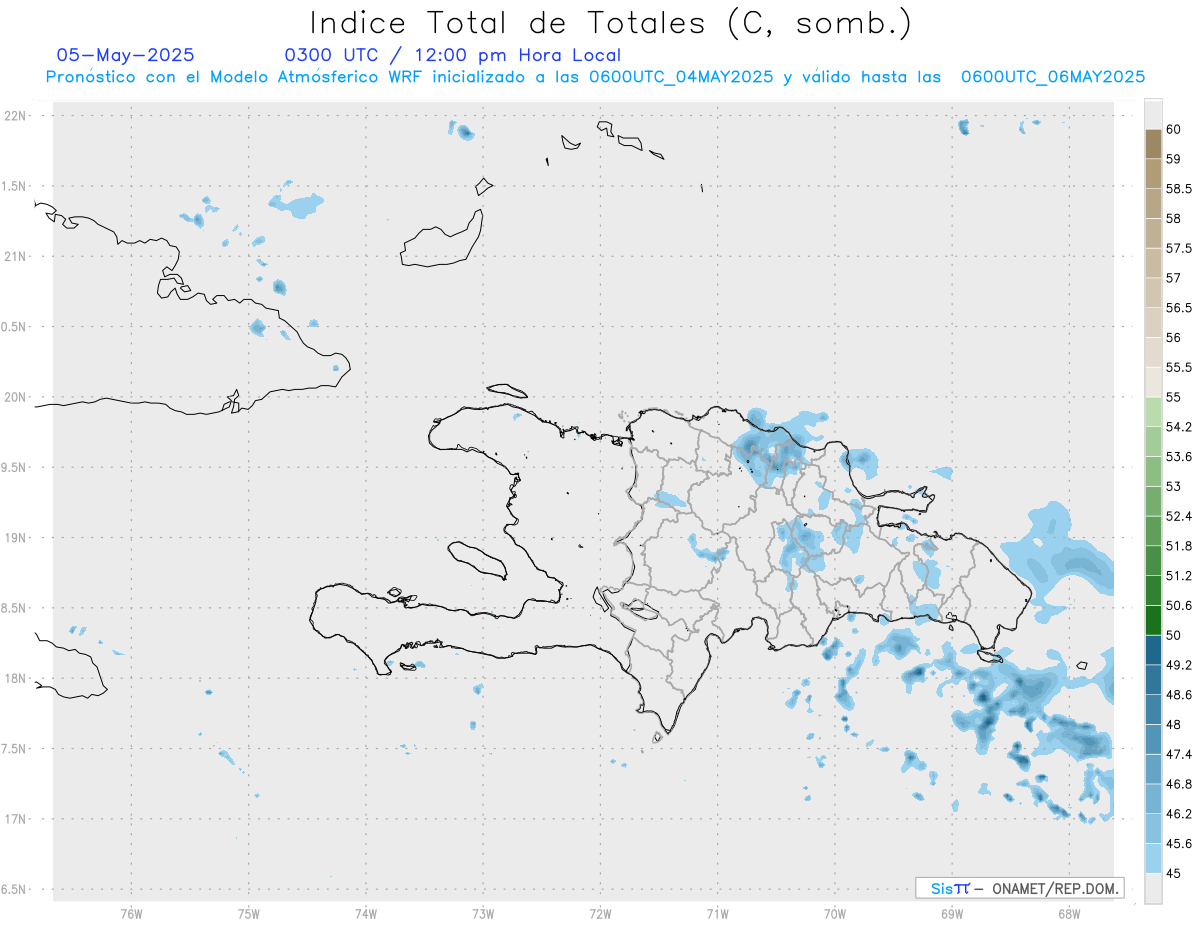
Task: Click the '53.6' colorbar value
Action: point(1179,457)
